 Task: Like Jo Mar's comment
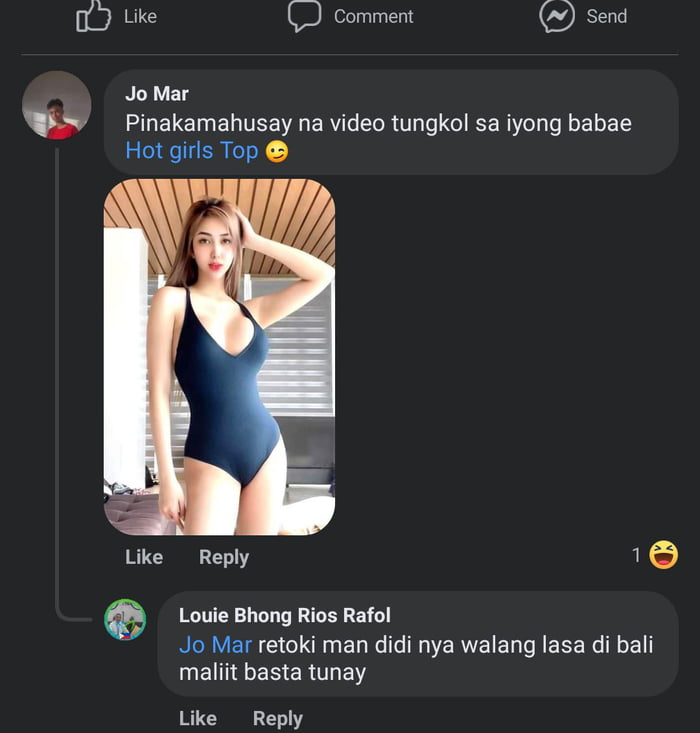pyautogui.click(x=144, y=557)
